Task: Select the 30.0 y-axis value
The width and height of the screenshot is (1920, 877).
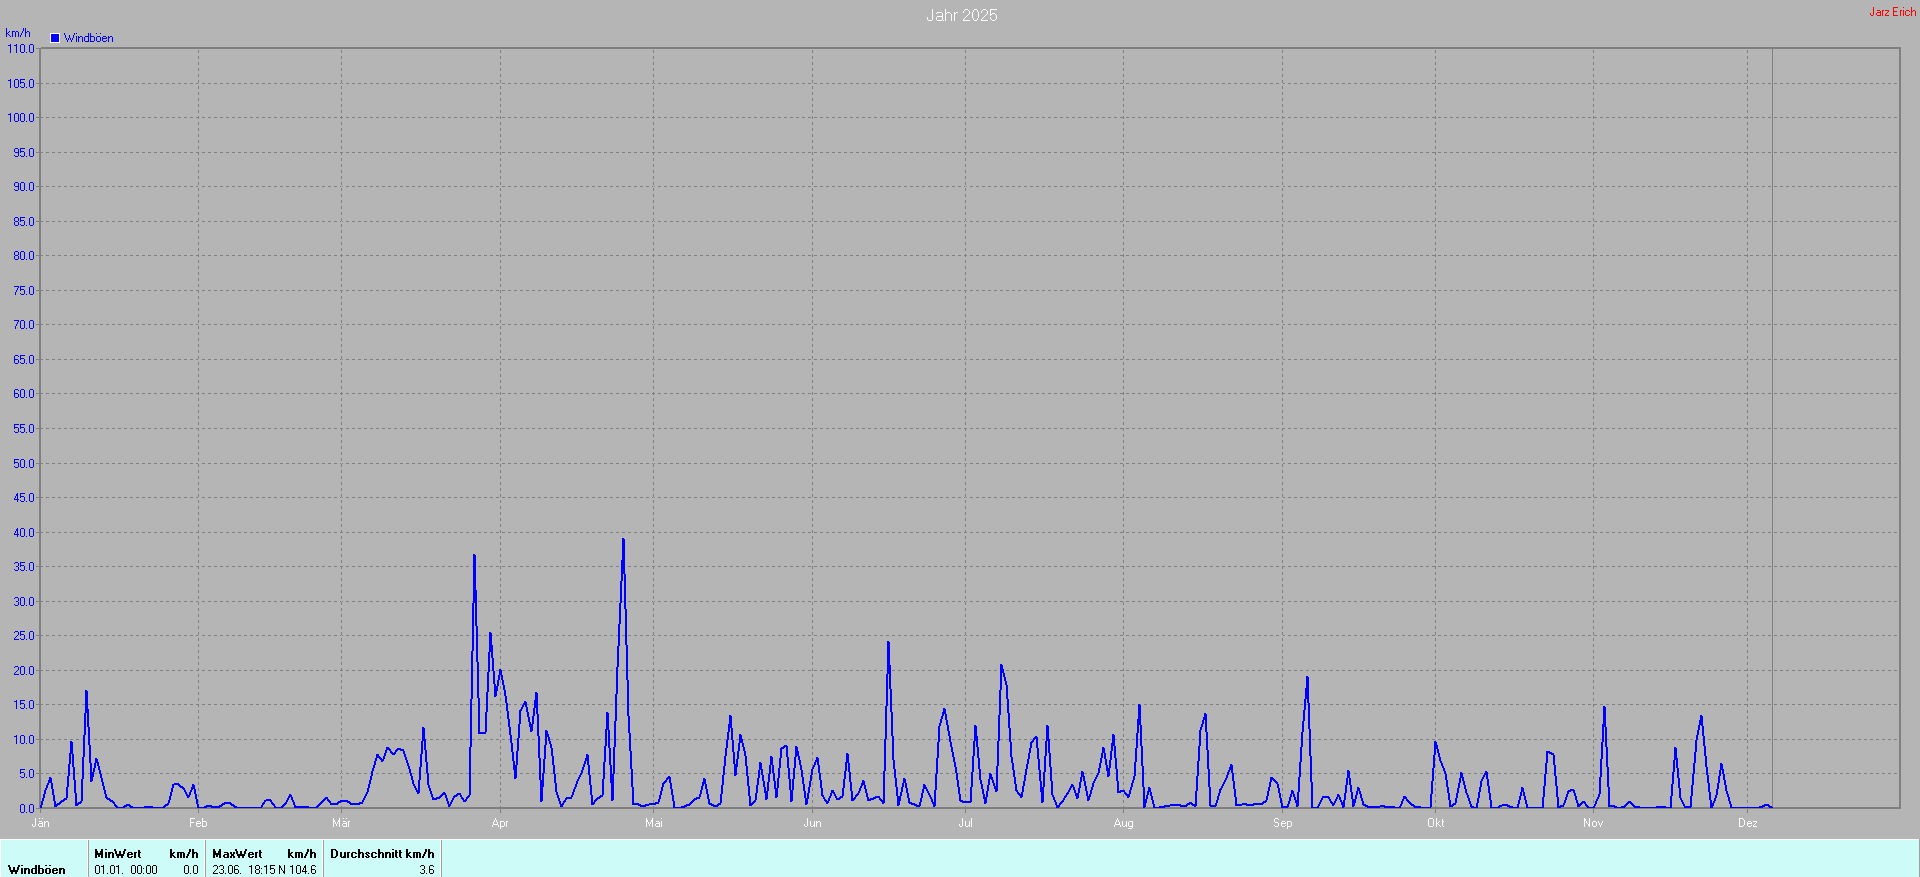Action: tap(24, 602)
